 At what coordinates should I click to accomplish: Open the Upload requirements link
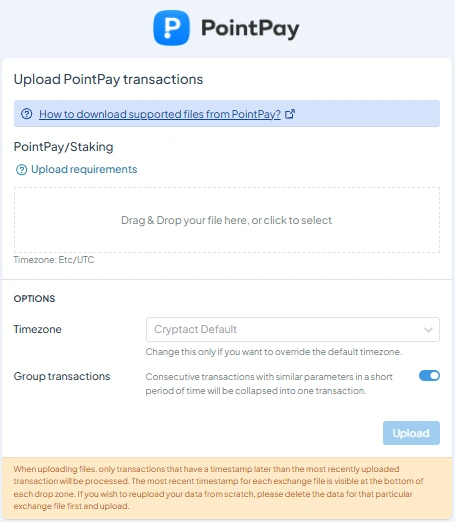pos(84,169)
